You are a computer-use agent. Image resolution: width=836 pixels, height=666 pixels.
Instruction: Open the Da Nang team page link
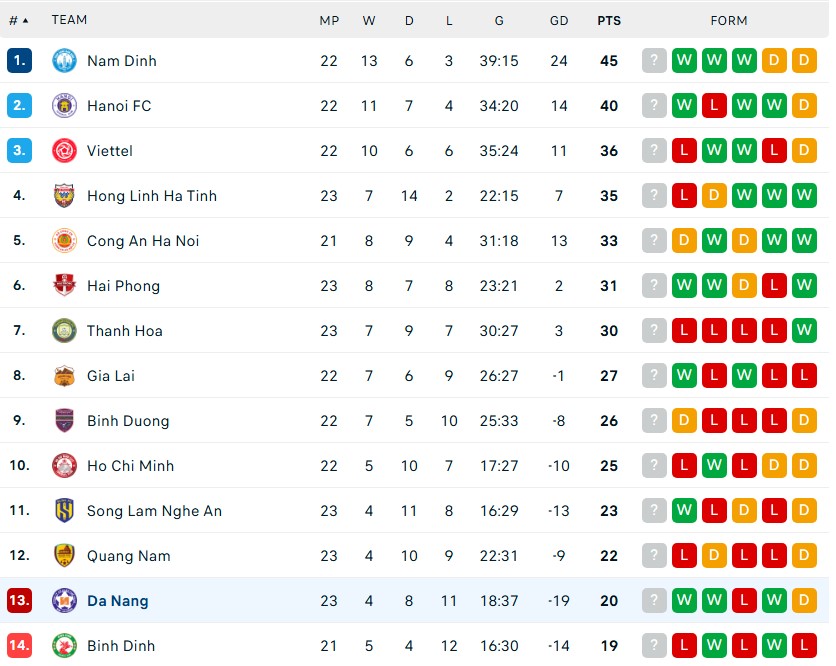point(118,600)
